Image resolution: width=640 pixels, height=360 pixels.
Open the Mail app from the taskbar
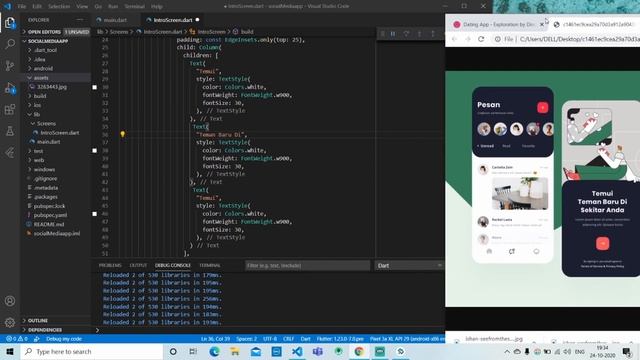click(256, 351)
